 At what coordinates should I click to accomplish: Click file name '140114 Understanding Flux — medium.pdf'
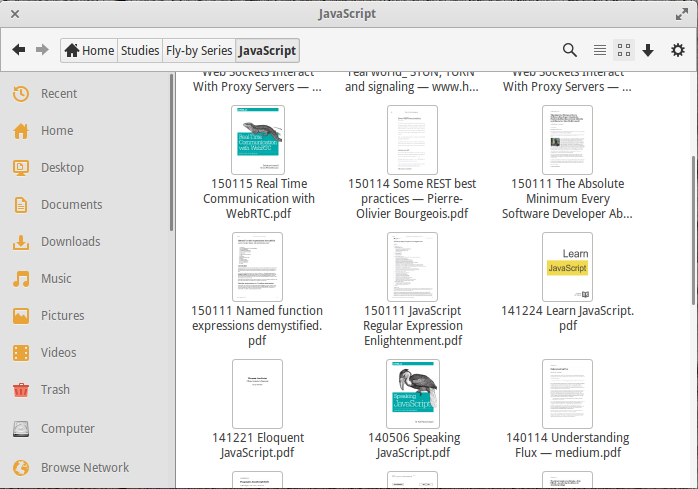click(568, 445)
